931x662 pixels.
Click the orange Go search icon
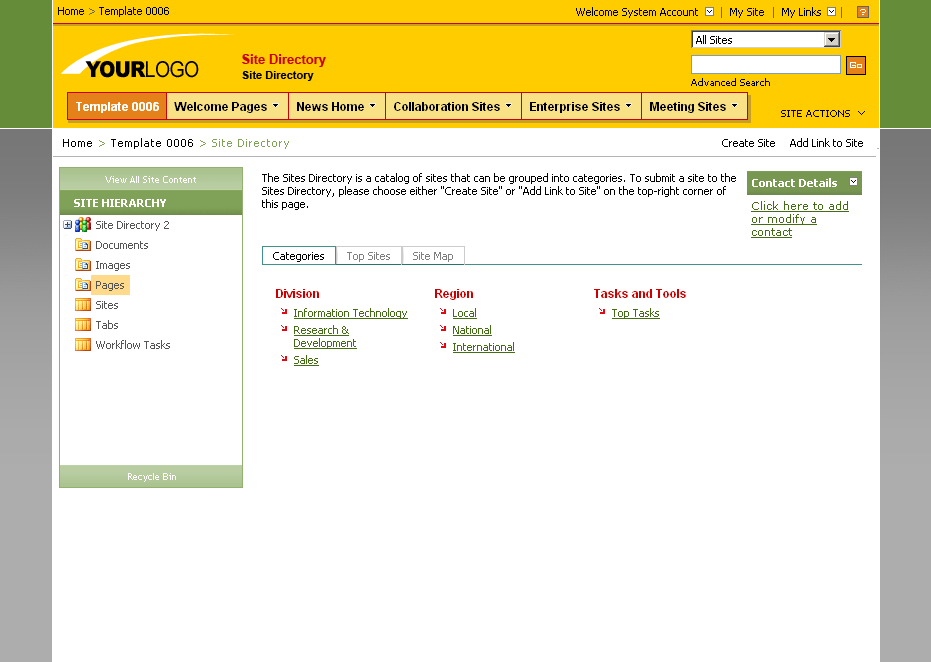click(856, 64)
